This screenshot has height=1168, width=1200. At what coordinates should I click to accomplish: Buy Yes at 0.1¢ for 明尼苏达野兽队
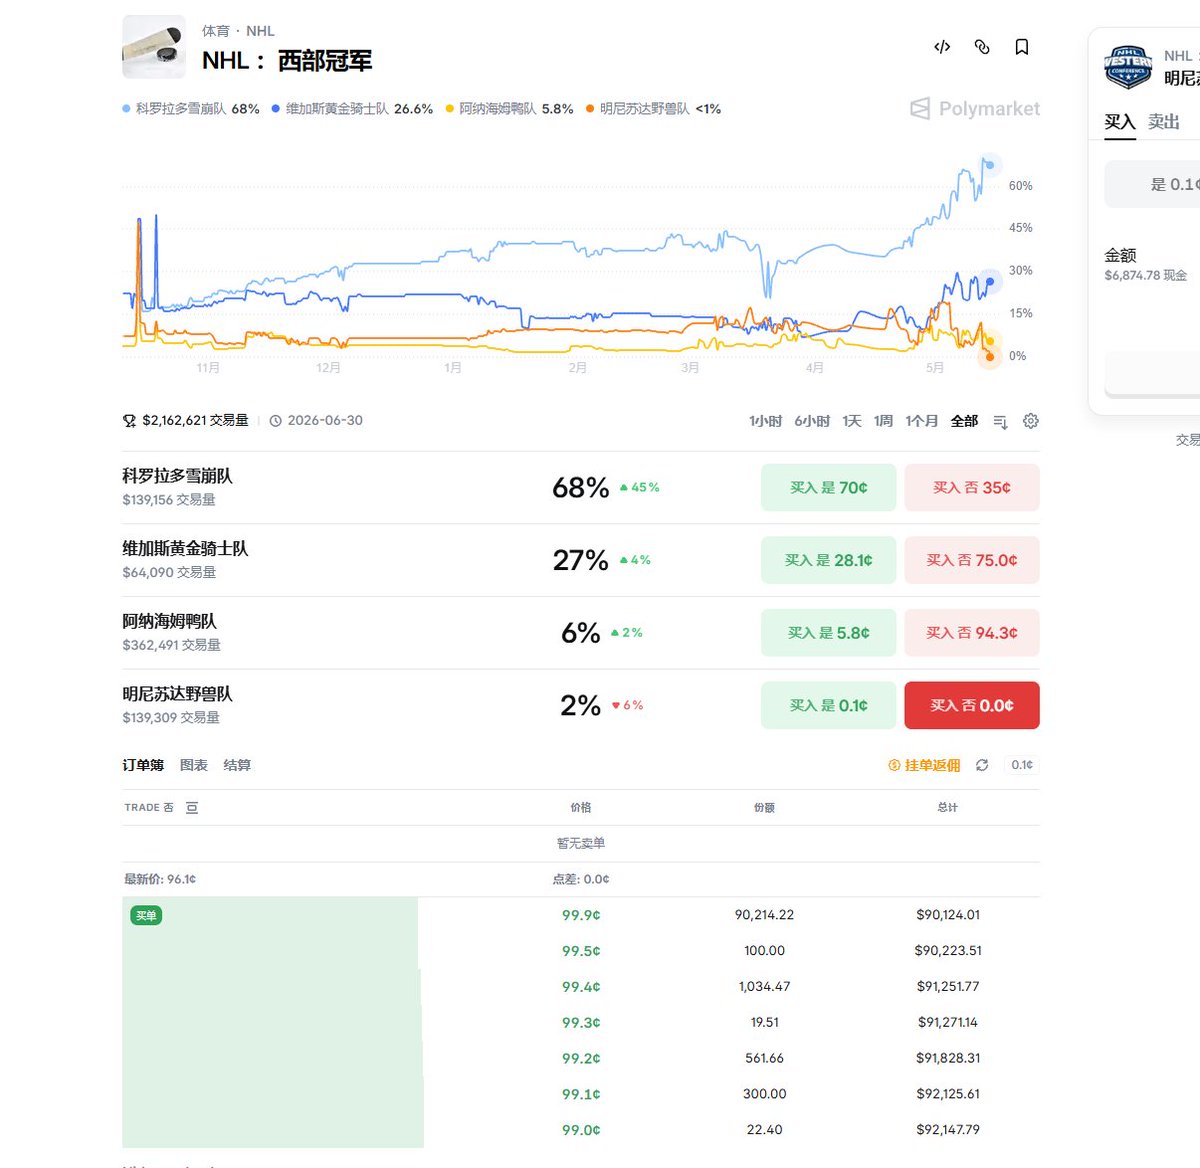click(828, 705)
